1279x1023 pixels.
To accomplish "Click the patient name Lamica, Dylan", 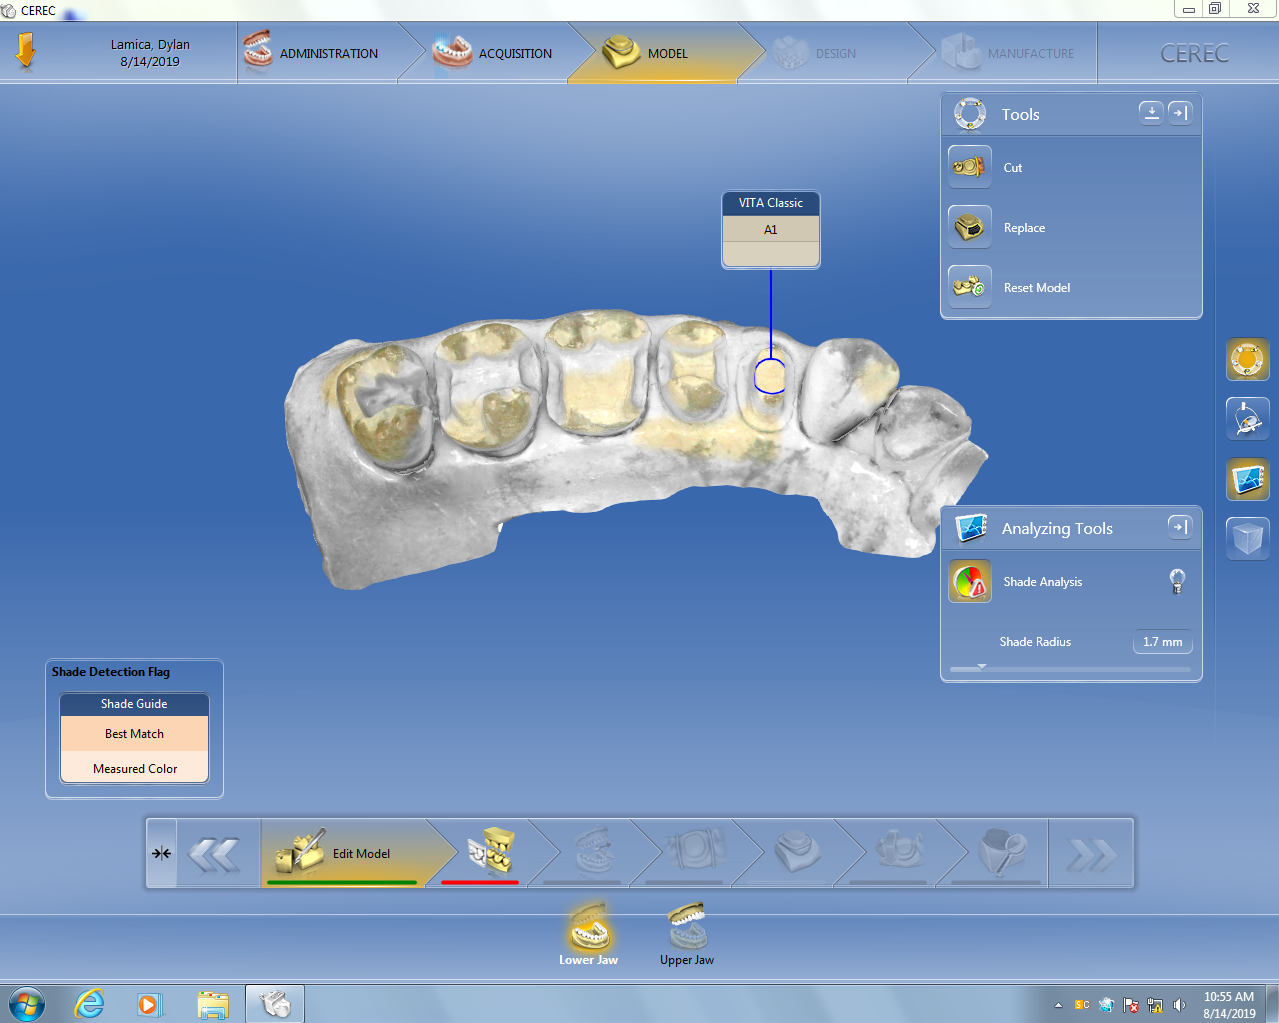I will [x=150, y=45].
